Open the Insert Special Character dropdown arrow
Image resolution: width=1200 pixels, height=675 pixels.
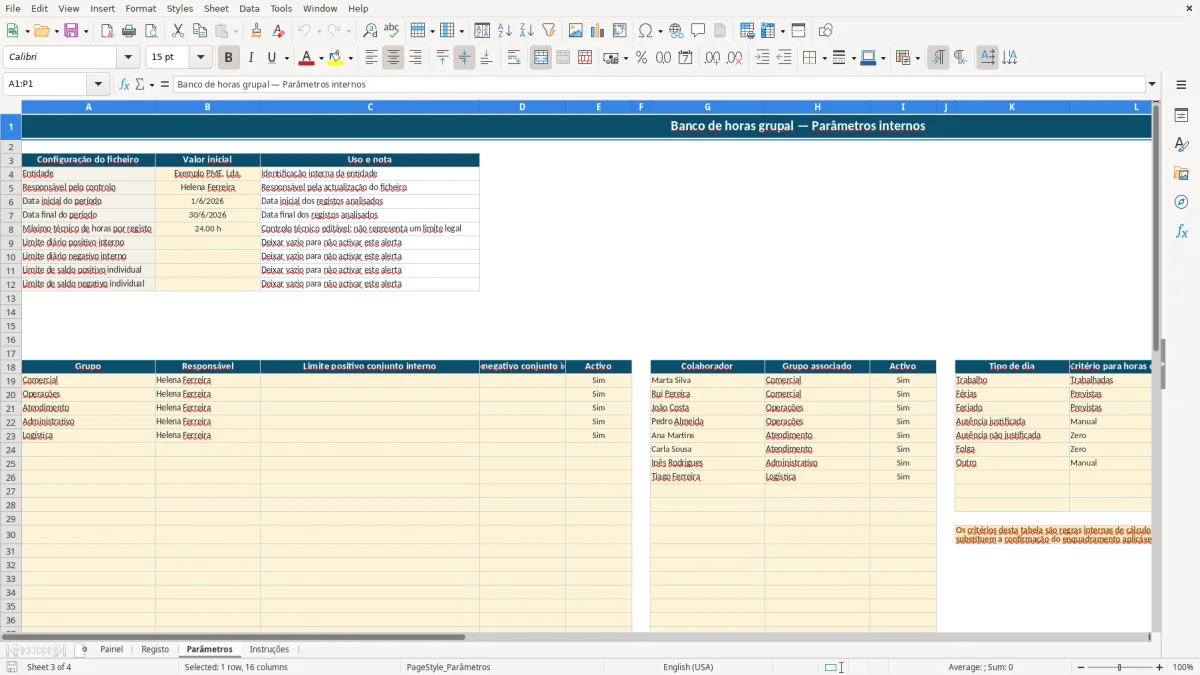click(x=658, y=31)
